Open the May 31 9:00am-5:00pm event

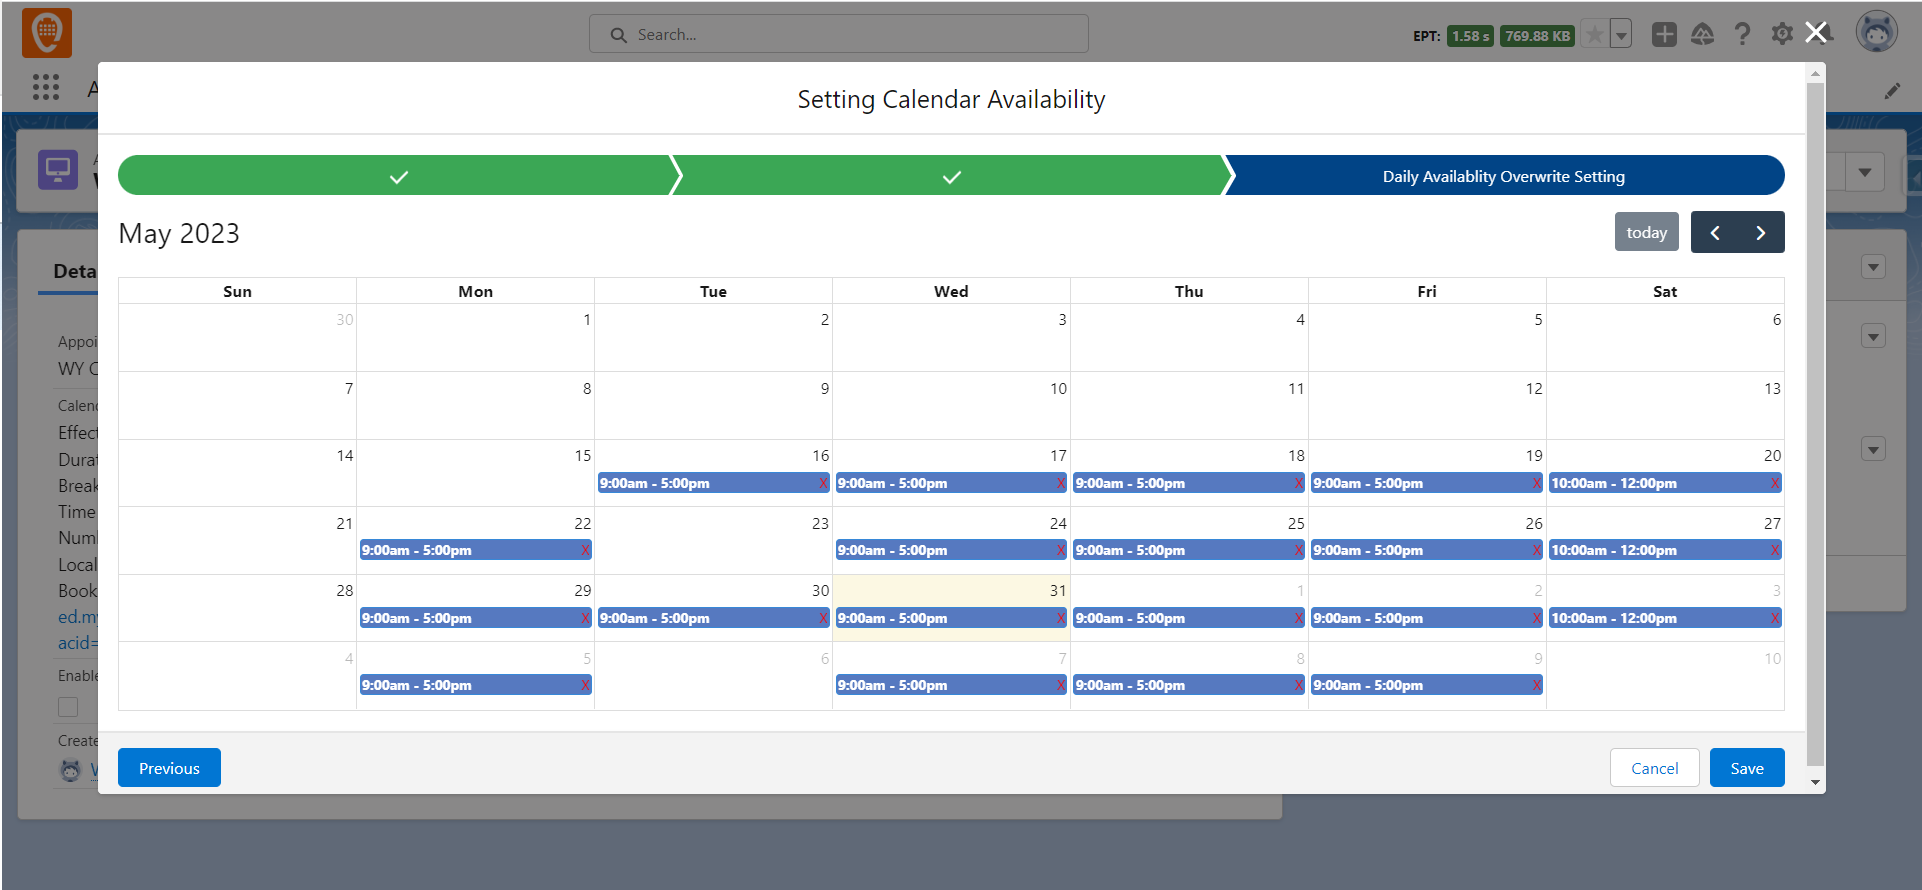point(940,619)
